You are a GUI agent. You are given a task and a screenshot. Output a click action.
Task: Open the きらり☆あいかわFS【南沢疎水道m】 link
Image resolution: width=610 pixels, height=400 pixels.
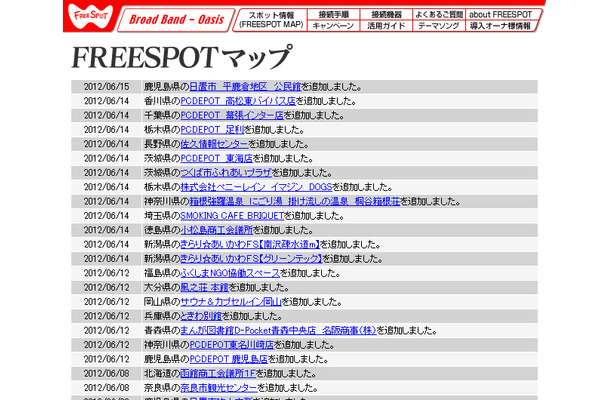click(250, 244)
